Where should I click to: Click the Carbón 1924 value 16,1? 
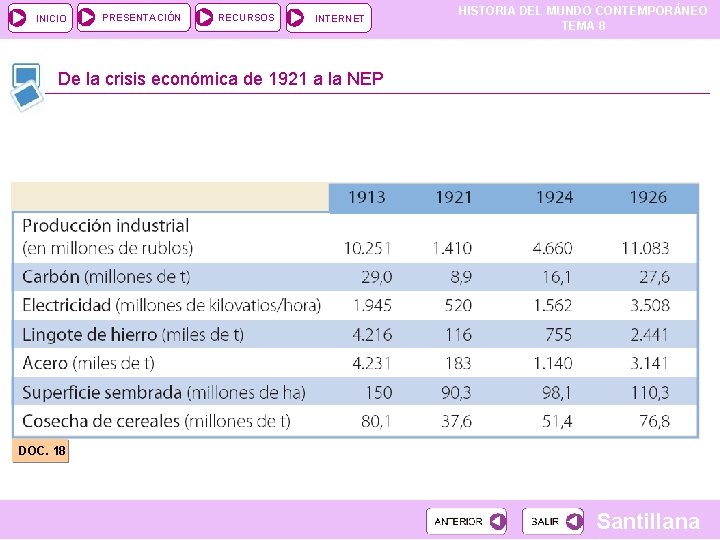[557, 277]
